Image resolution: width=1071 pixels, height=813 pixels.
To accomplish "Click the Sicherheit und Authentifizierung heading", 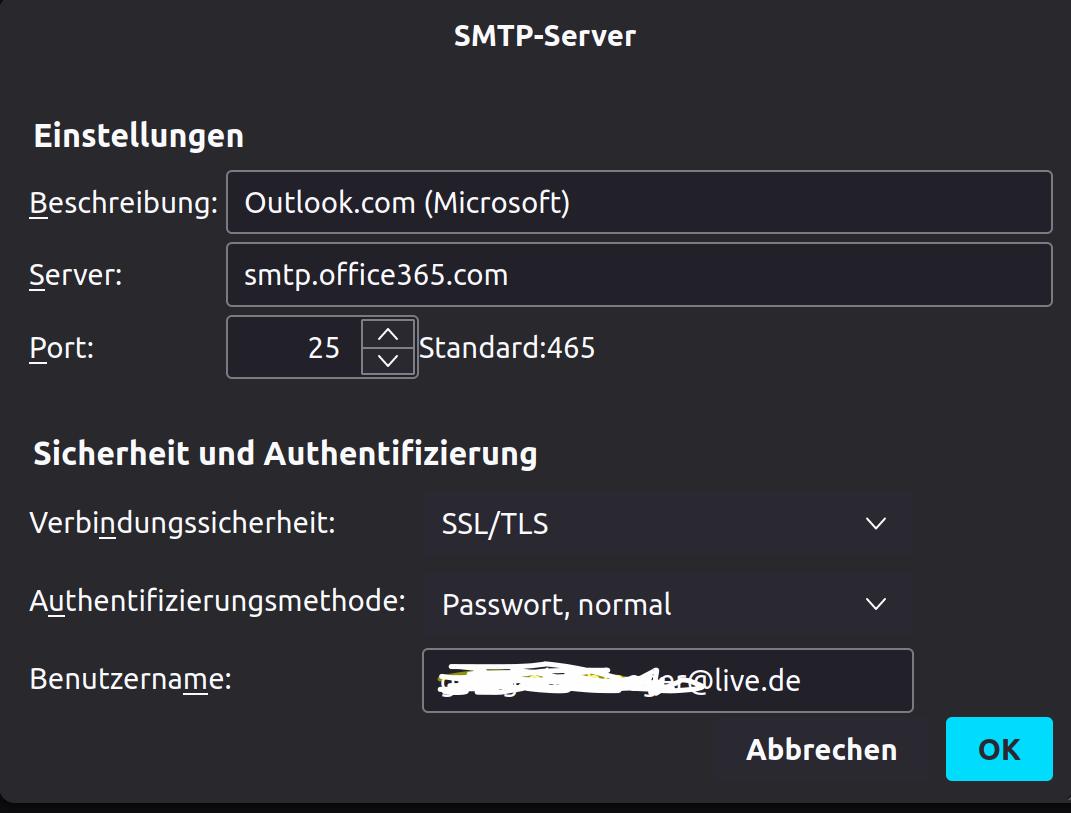I will click(x=285, y=454).
